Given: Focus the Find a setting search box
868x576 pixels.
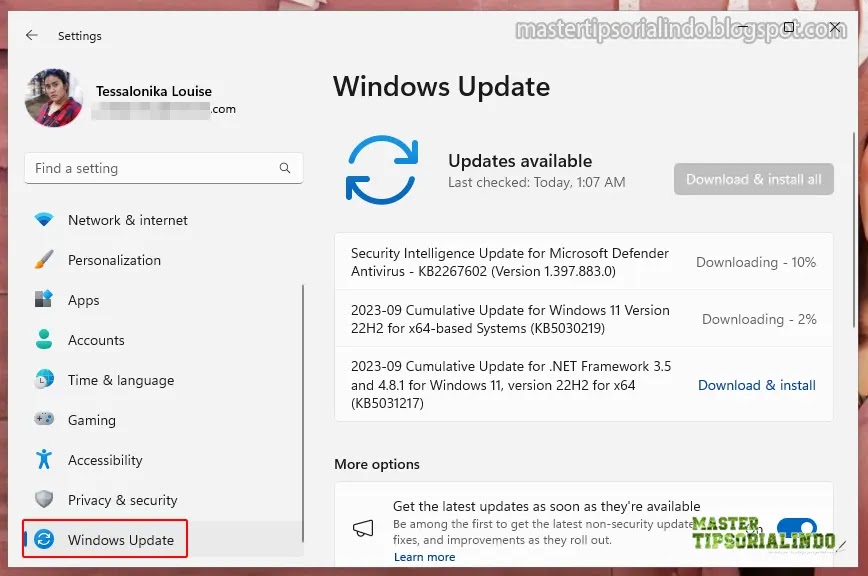Looking at the screenshot, I should tap(164, 168).
